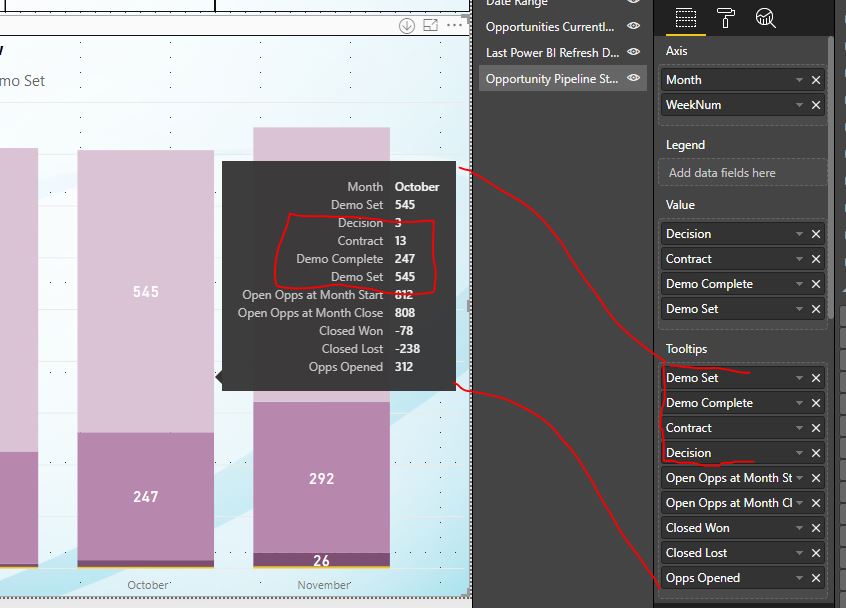Click October bar segment labeled 247
The width and height of the screenshot is (846, 608).
pyautogui.click(x=146, y=496)
